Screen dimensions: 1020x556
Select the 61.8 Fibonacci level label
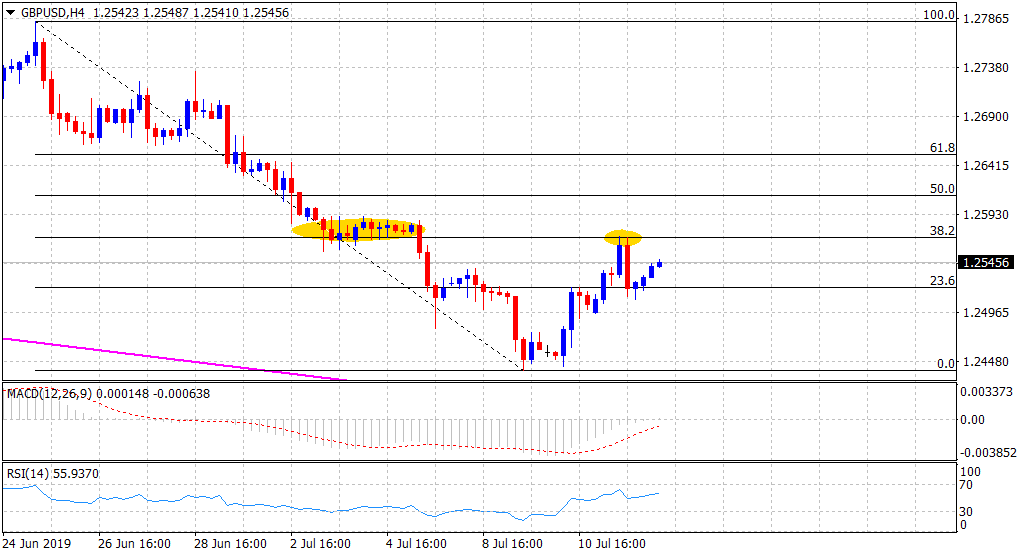(x=943, y=148)
